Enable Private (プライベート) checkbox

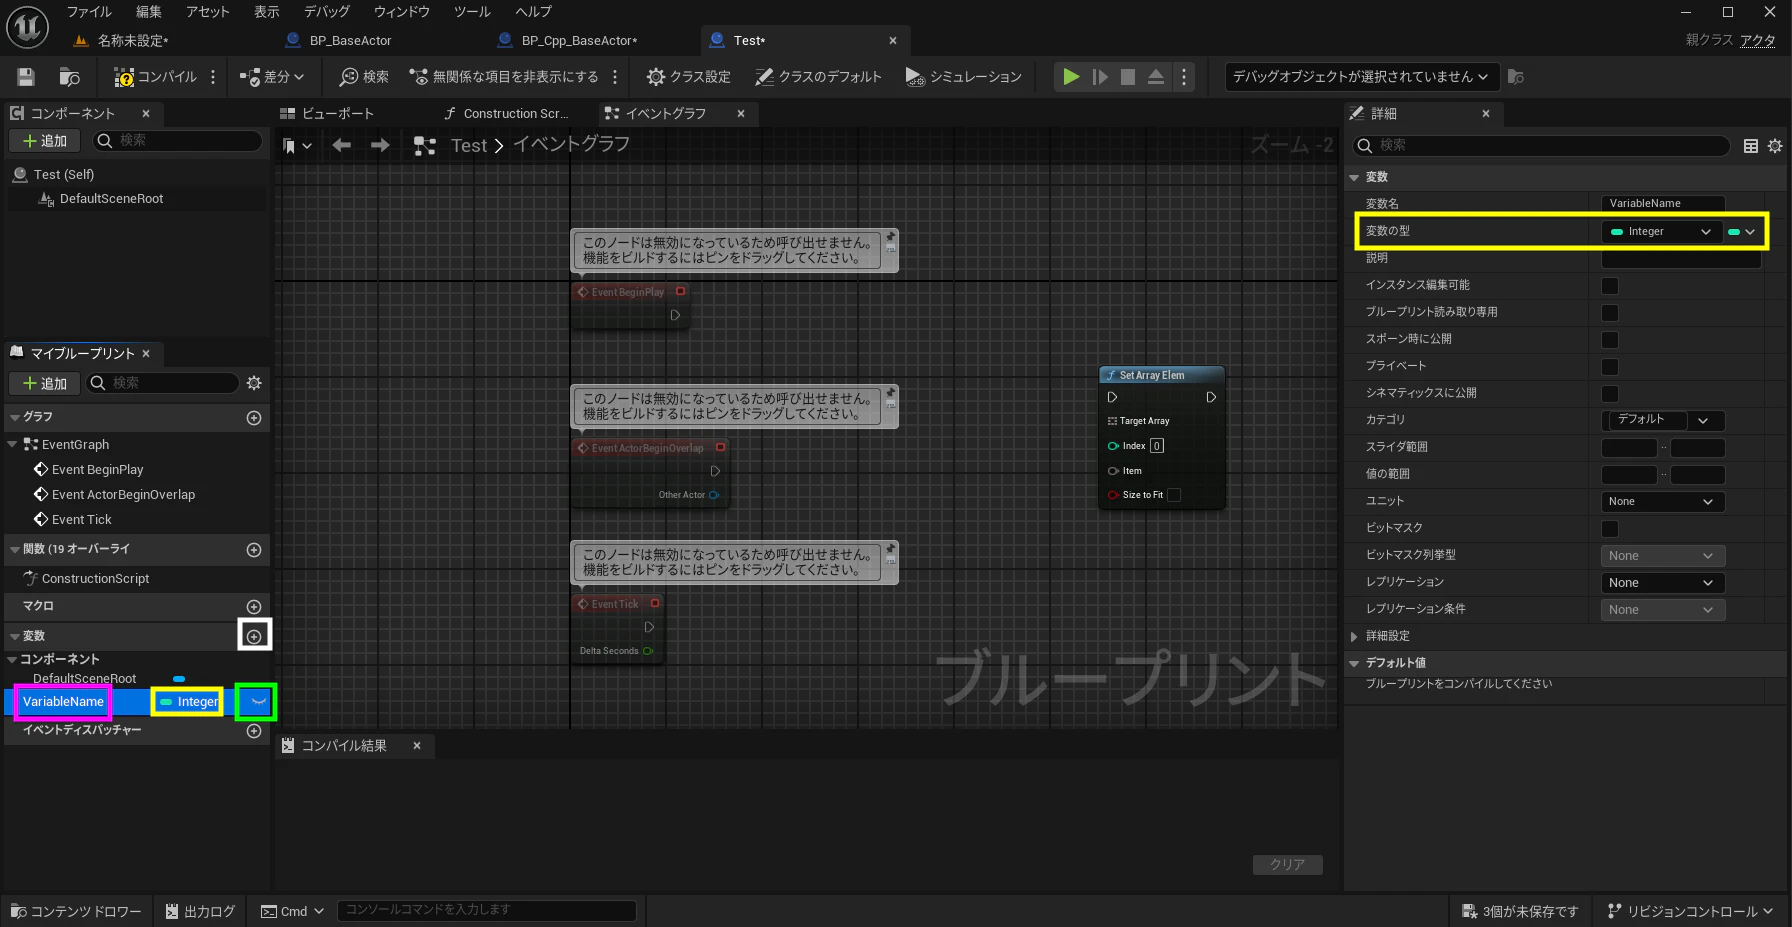[x=1610, y=367]
